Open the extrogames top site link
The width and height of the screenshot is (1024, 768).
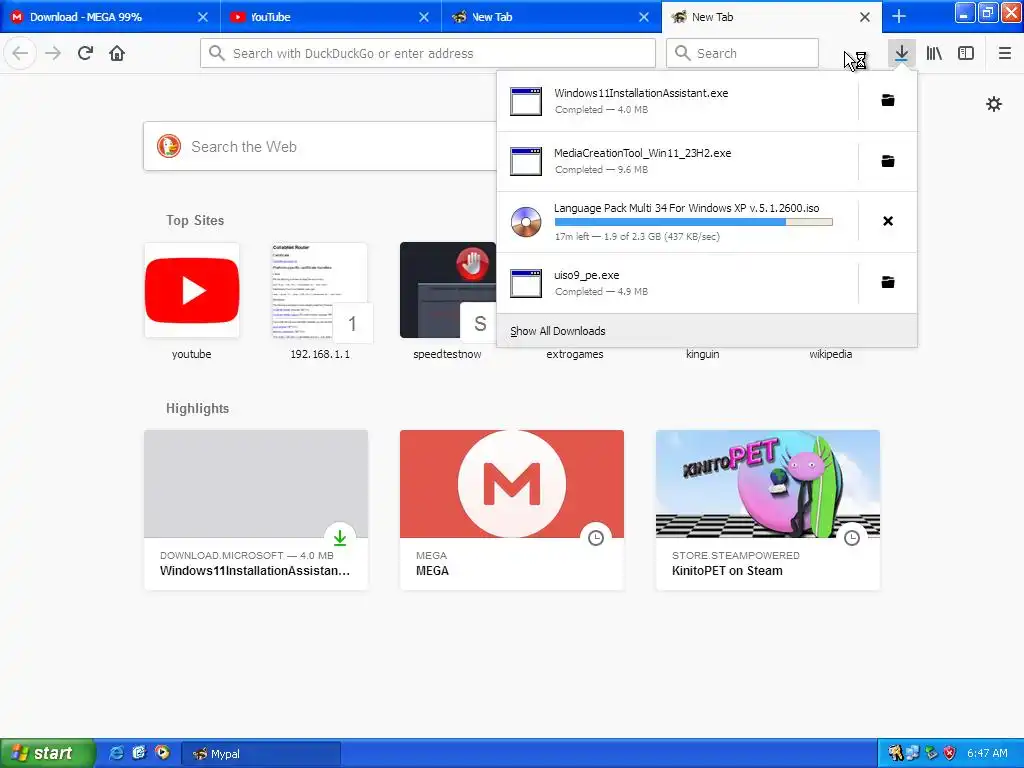(575, 354)
